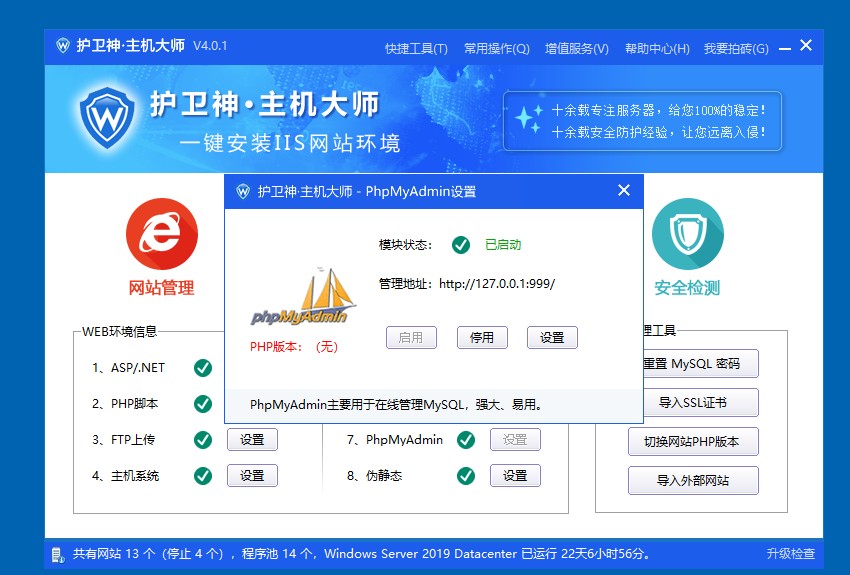Click the status bar info icon
The height and width of the screenshot is (575, 850).
click(58, 554)
